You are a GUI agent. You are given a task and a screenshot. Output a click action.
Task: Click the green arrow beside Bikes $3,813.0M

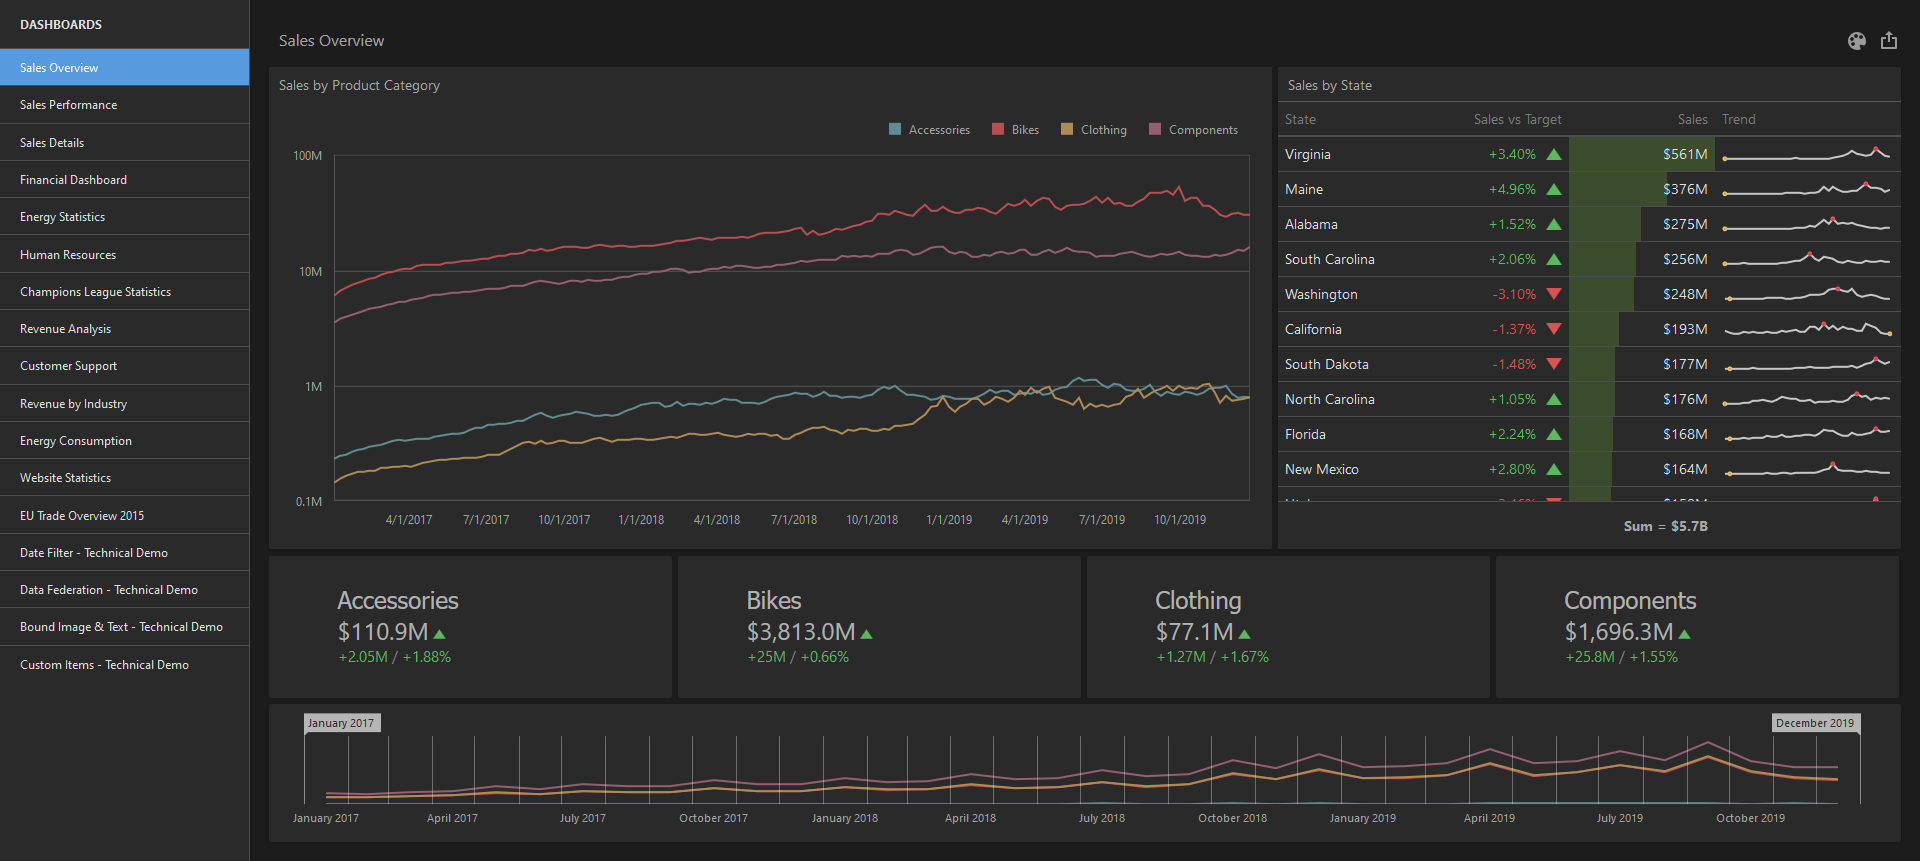click(866, 634)
